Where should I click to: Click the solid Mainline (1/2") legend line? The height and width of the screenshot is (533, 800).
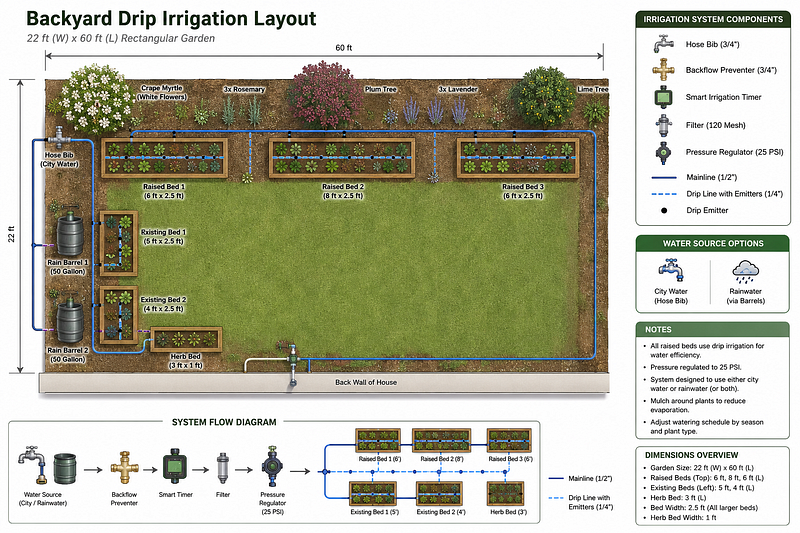coord(664,177)
